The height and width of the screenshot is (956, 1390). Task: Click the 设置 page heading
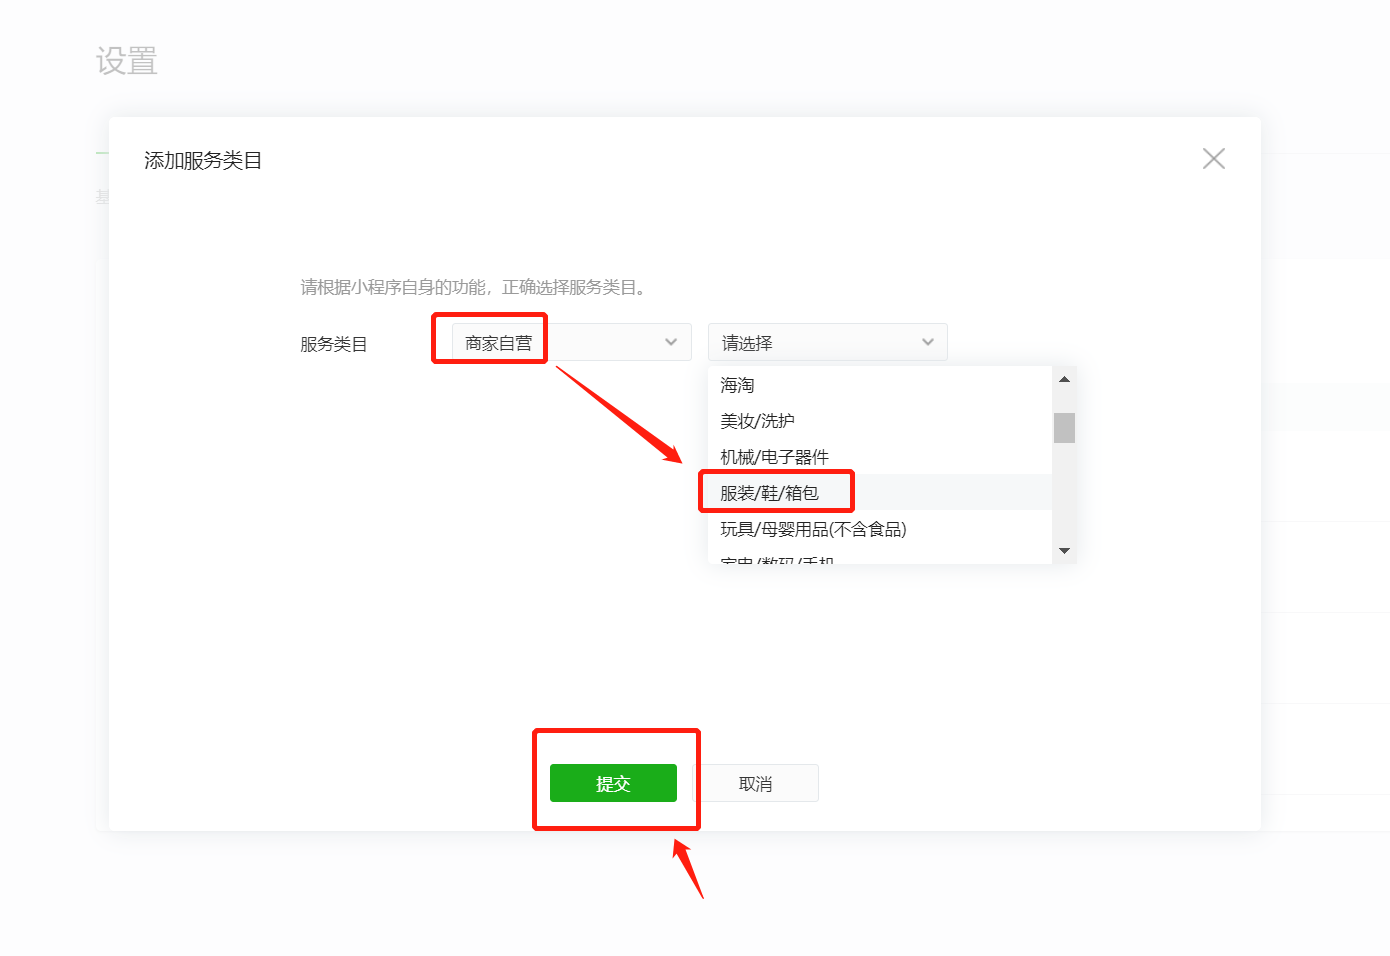click(127, 61)
